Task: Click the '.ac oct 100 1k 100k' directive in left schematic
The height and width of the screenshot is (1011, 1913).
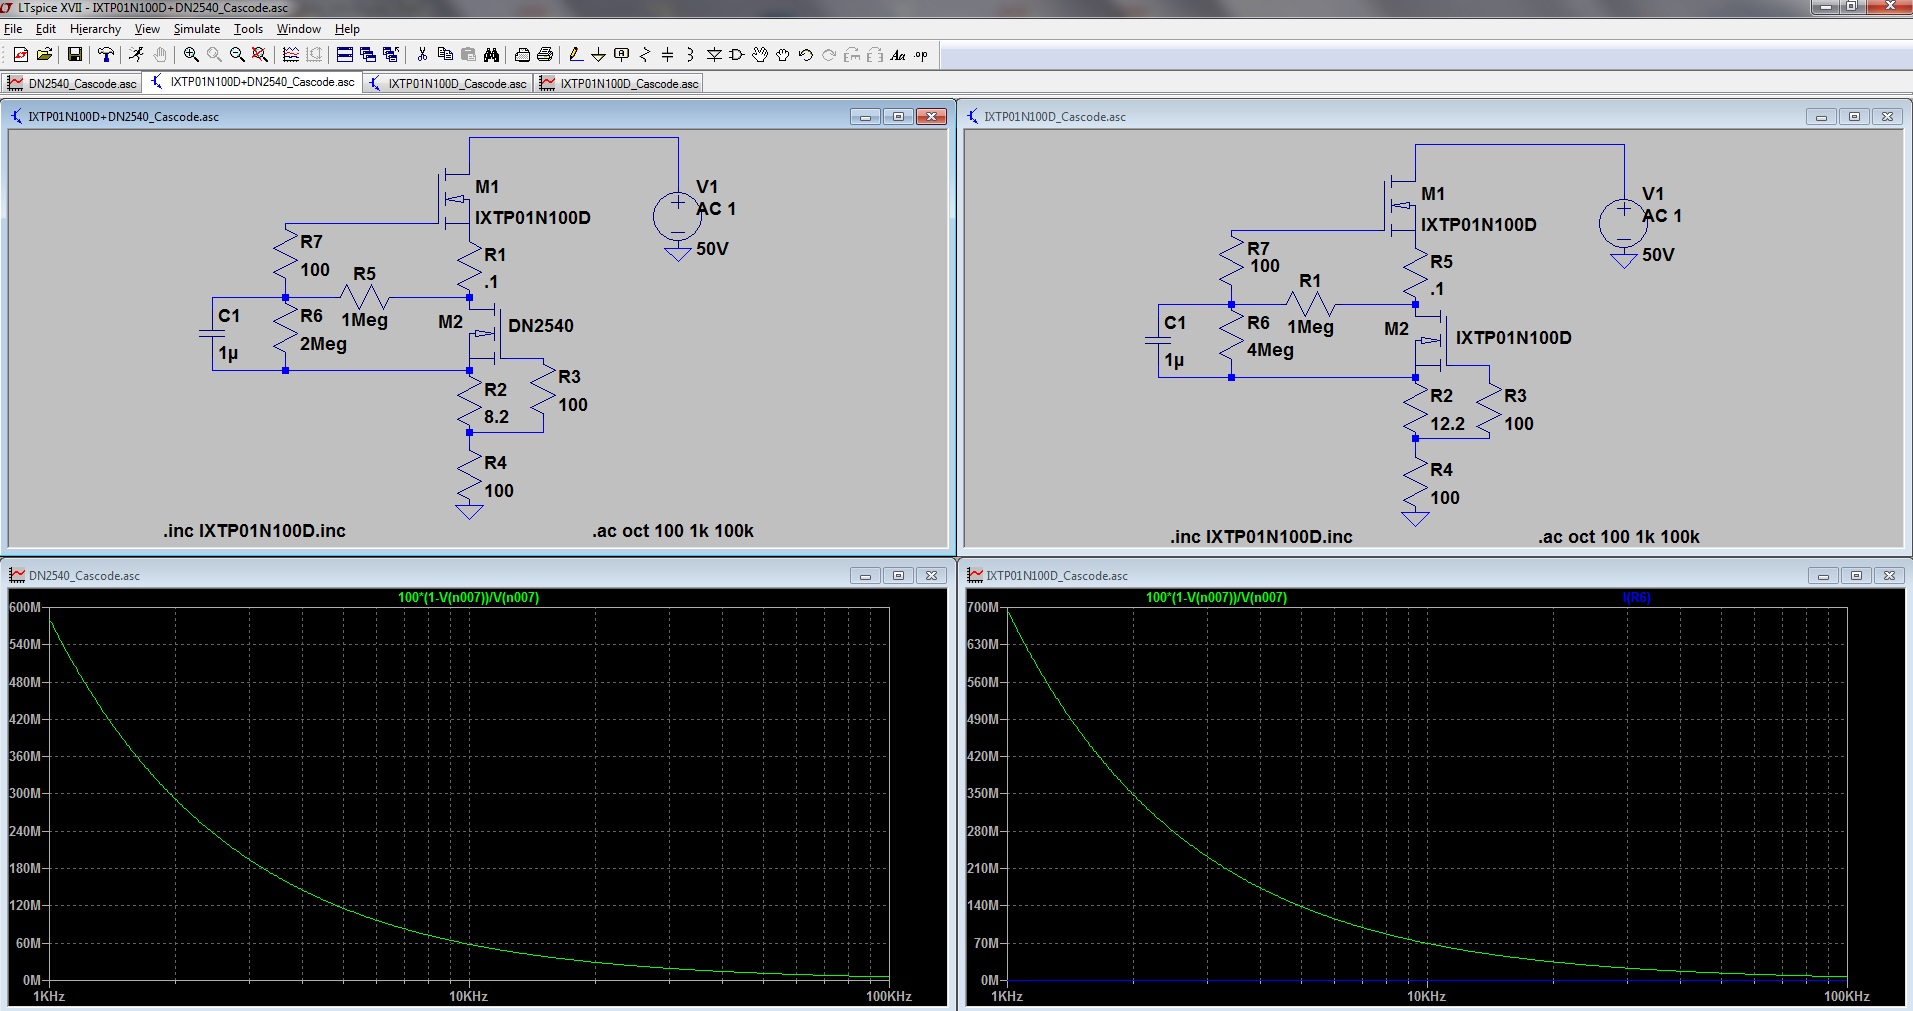Action: tap(673, 531)
